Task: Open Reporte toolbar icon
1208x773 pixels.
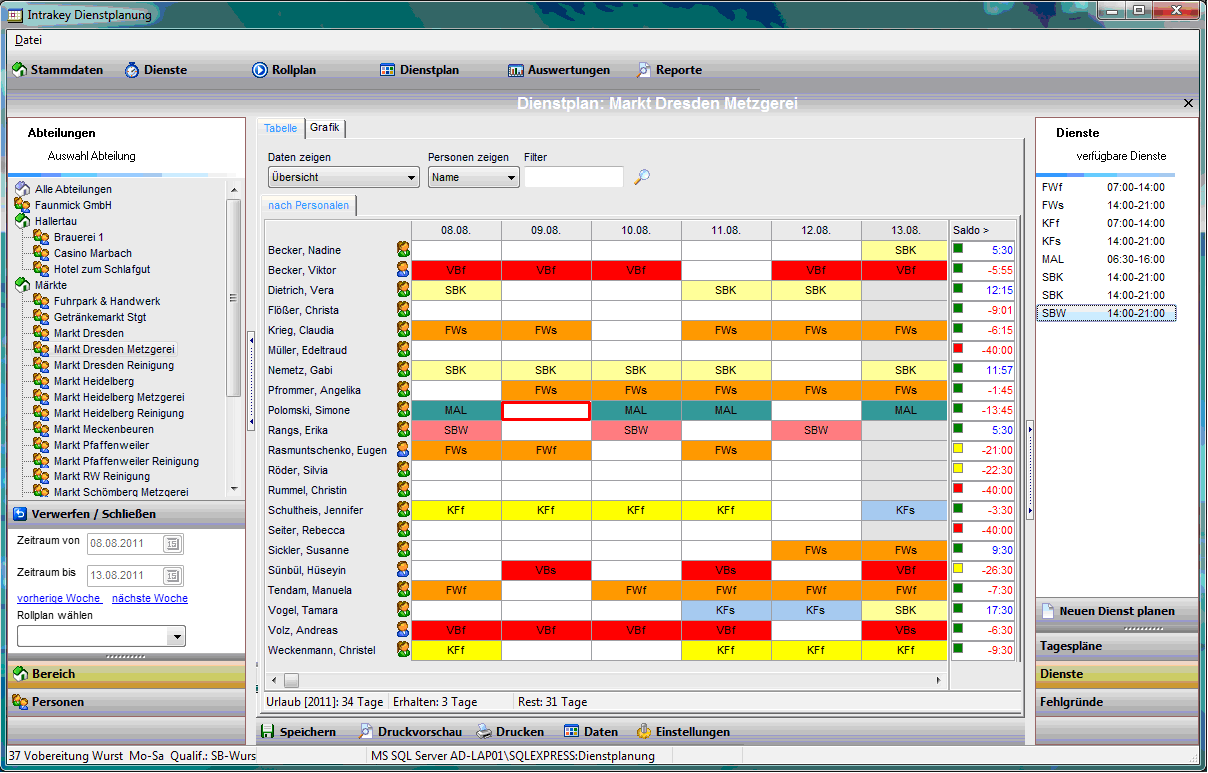Action: 644,70
